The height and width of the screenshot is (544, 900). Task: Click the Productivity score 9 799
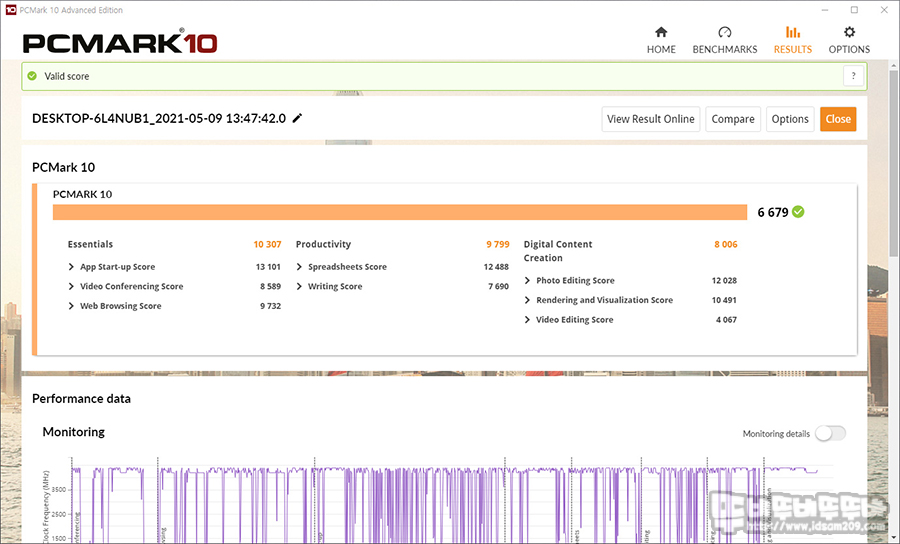498,244
